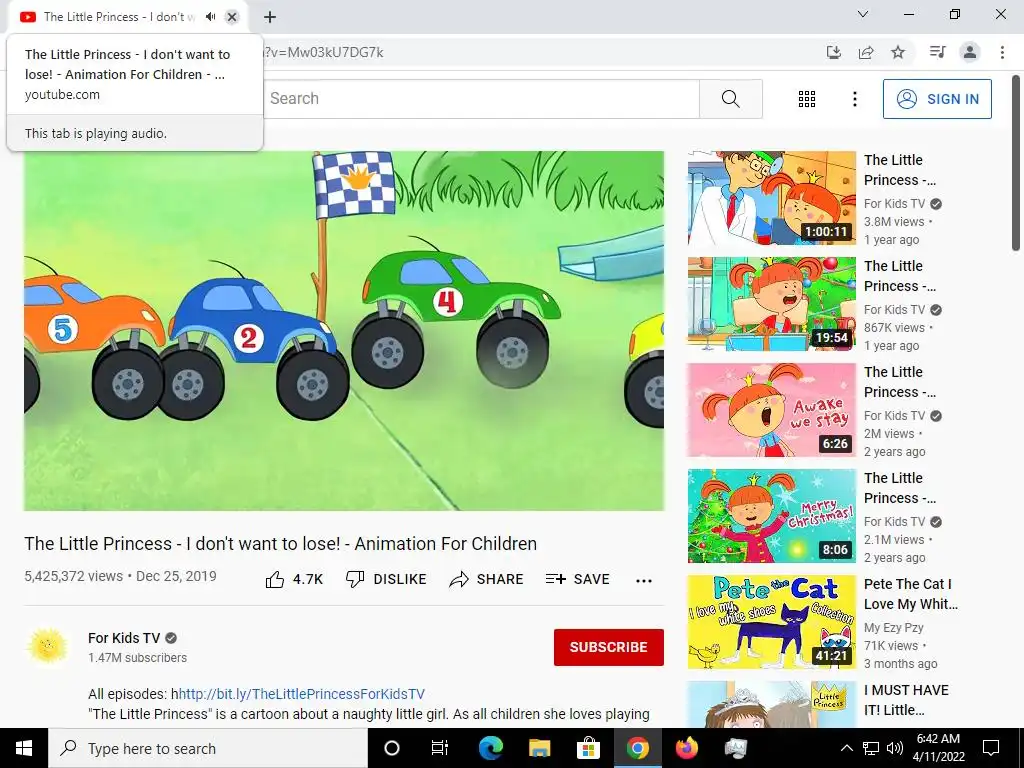
Task: Click the I MUST HAVE IT! Little title
Action: point(906,700)
